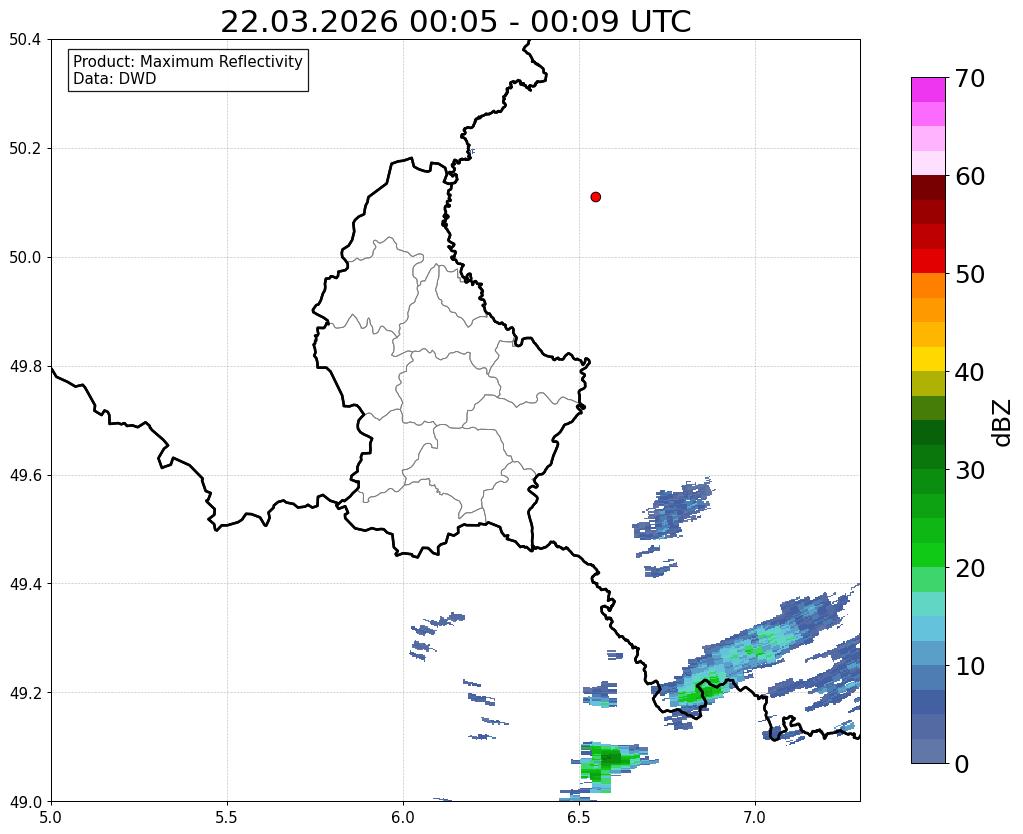Image resolution: width=1023 pixels, height=834 pixels.
Task: Click the title '22.03.2026 00:05 - 00:09 UTC'
Action: [455, 22]
